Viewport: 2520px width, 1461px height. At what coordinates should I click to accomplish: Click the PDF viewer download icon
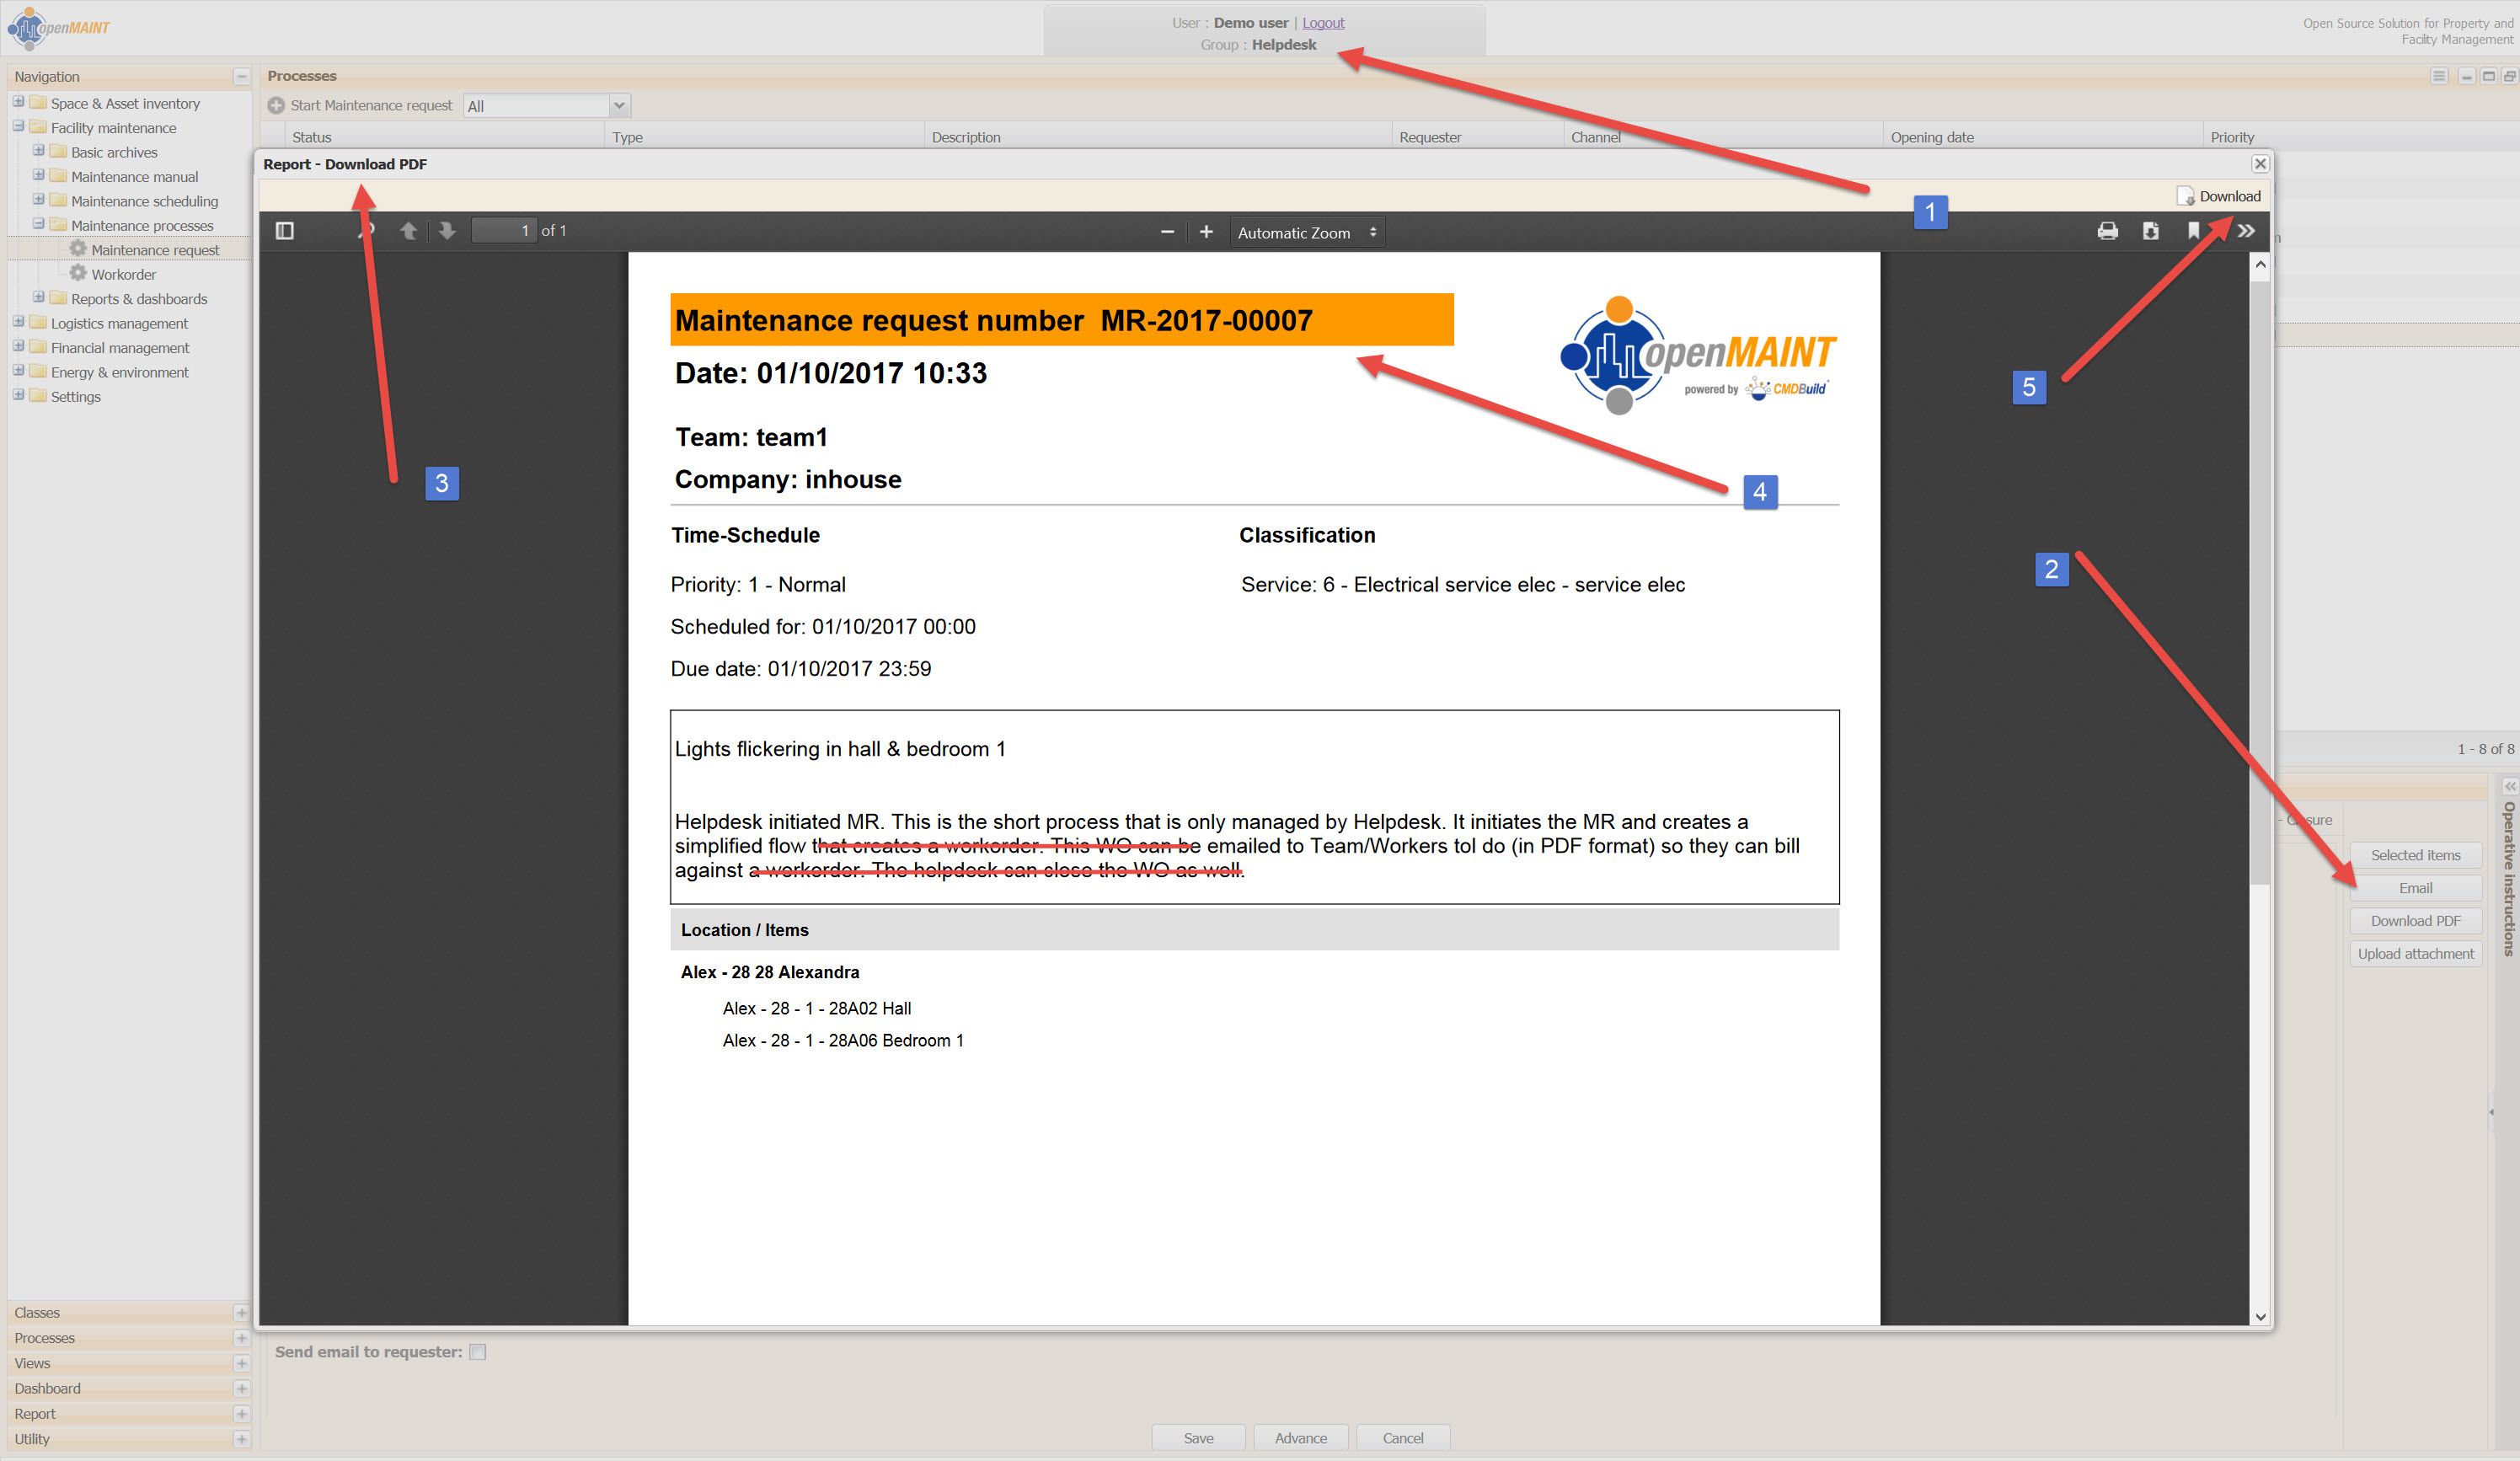pyautogui.click(x=2150, y=231)
